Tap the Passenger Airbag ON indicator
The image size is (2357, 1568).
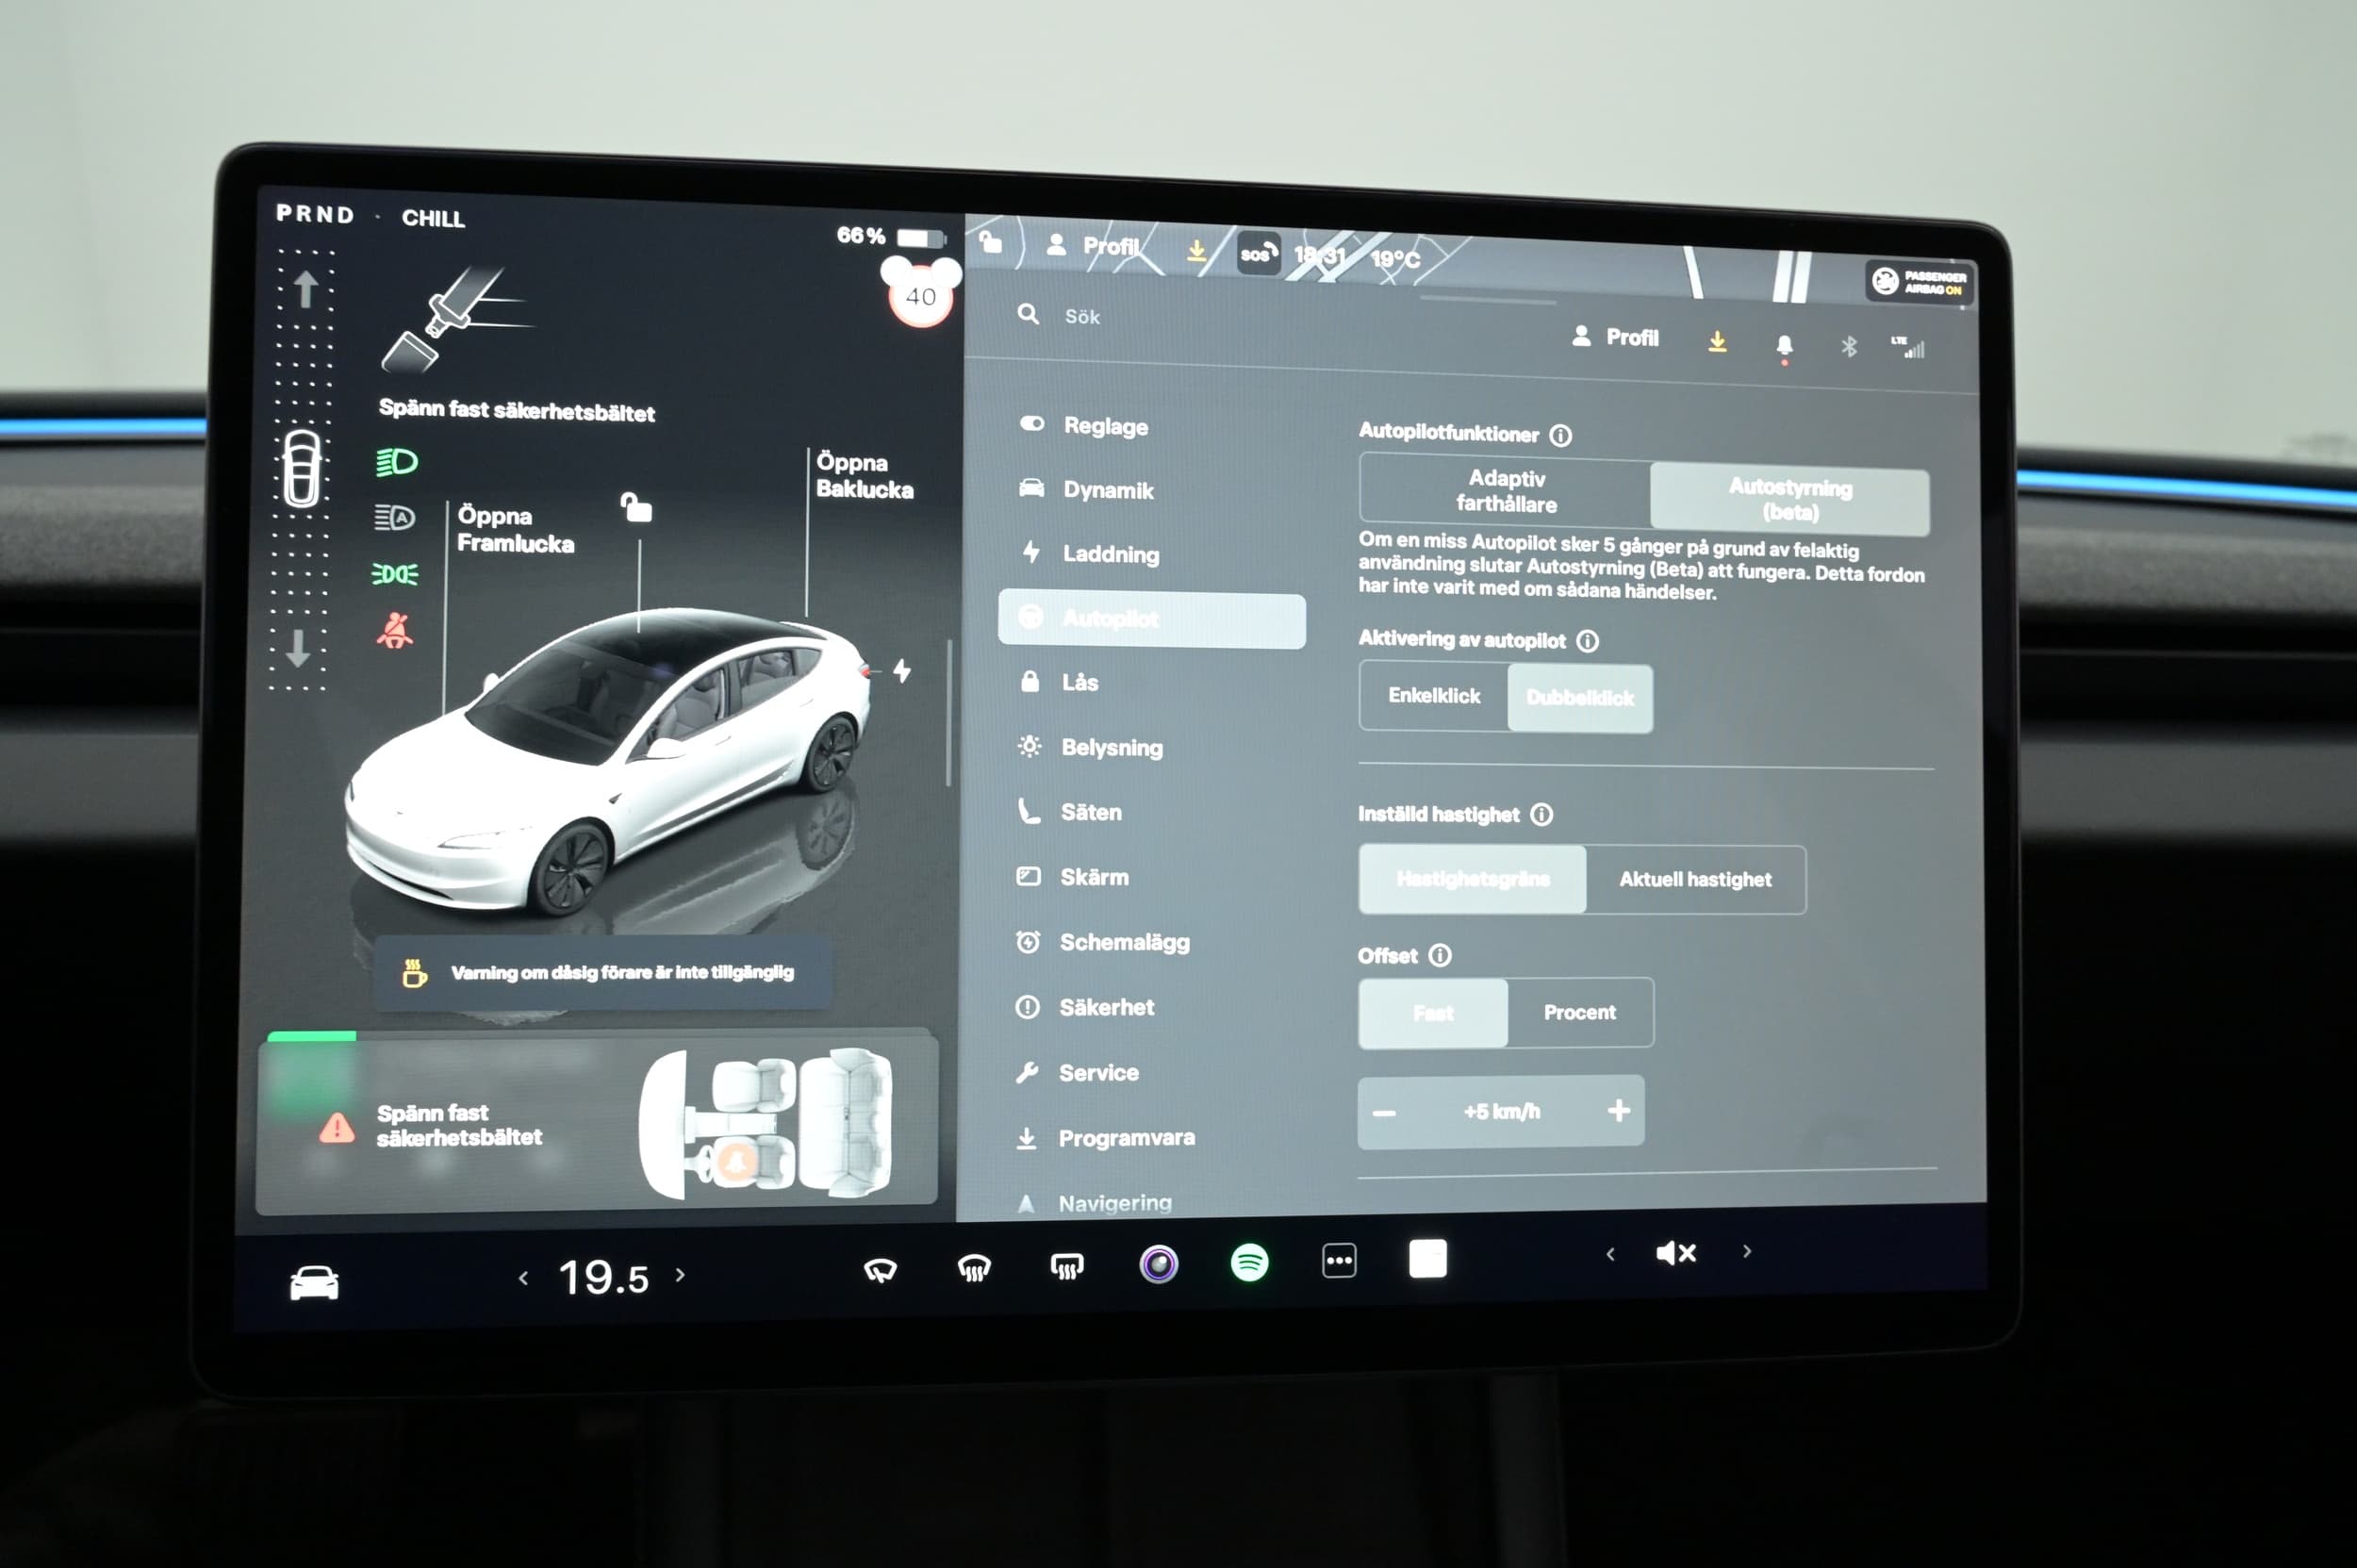click(x=1918, y=282)
